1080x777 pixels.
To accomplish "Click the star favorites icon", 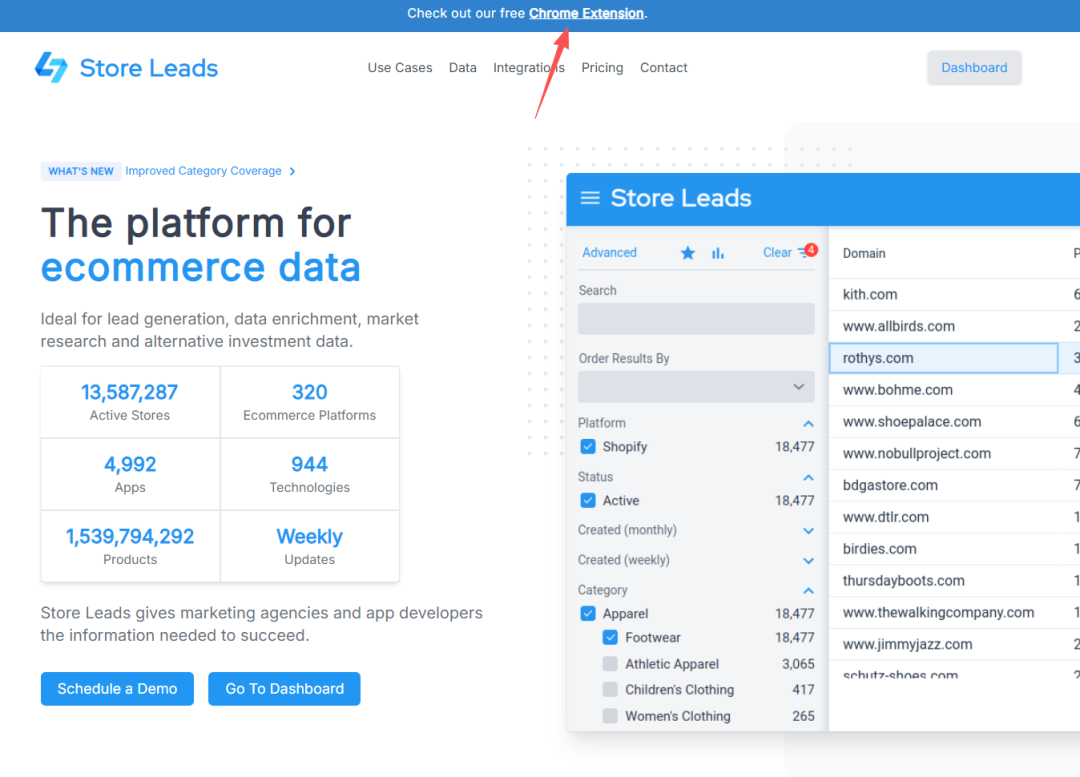I will click(687, 253).
